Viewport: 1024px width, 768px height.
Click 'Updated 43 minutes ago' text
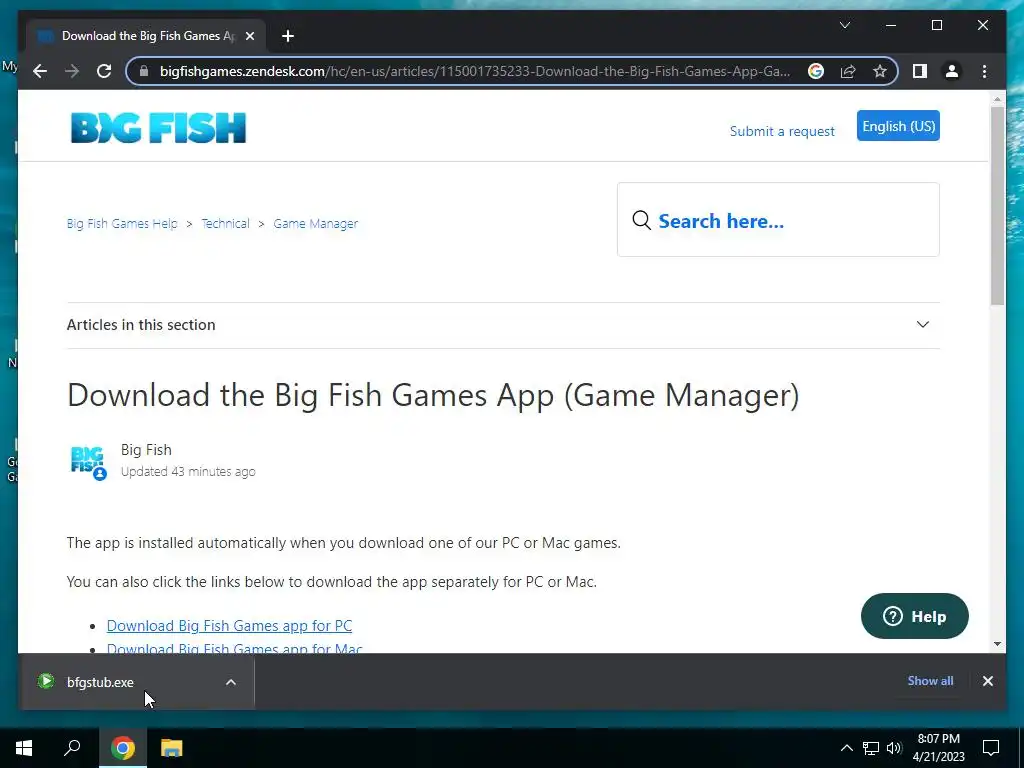pyautogui.click(x=188, y=472)
